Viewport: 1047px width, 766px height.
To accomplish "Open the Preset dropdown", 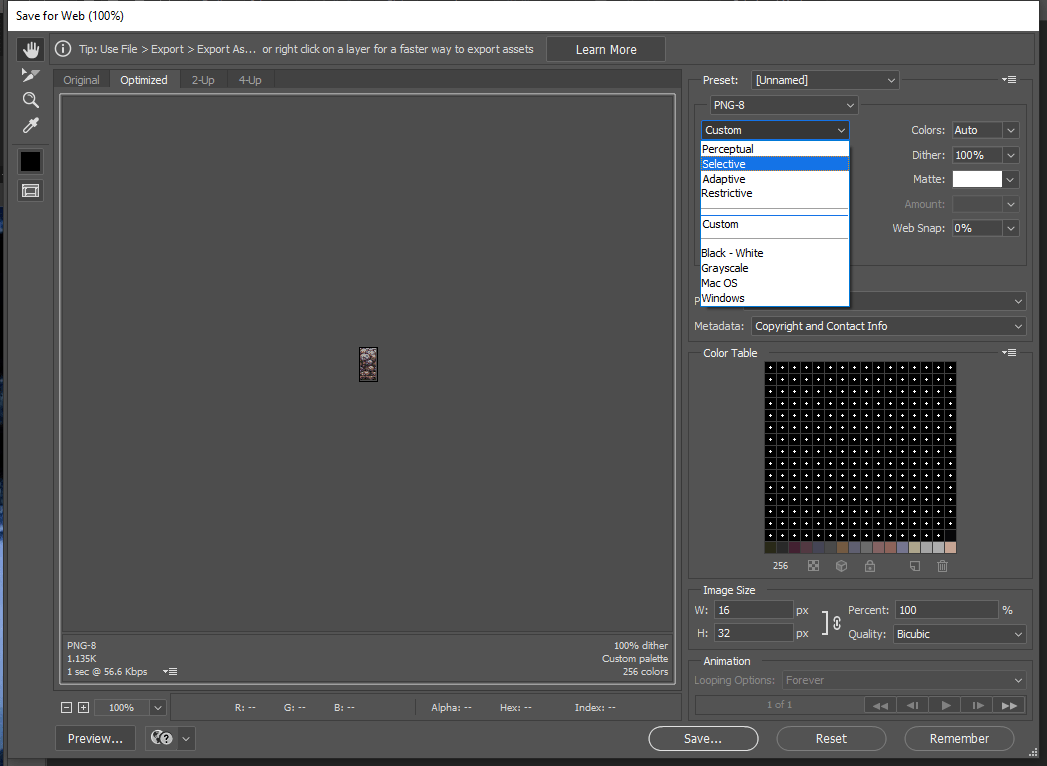I will pos(825,80).
